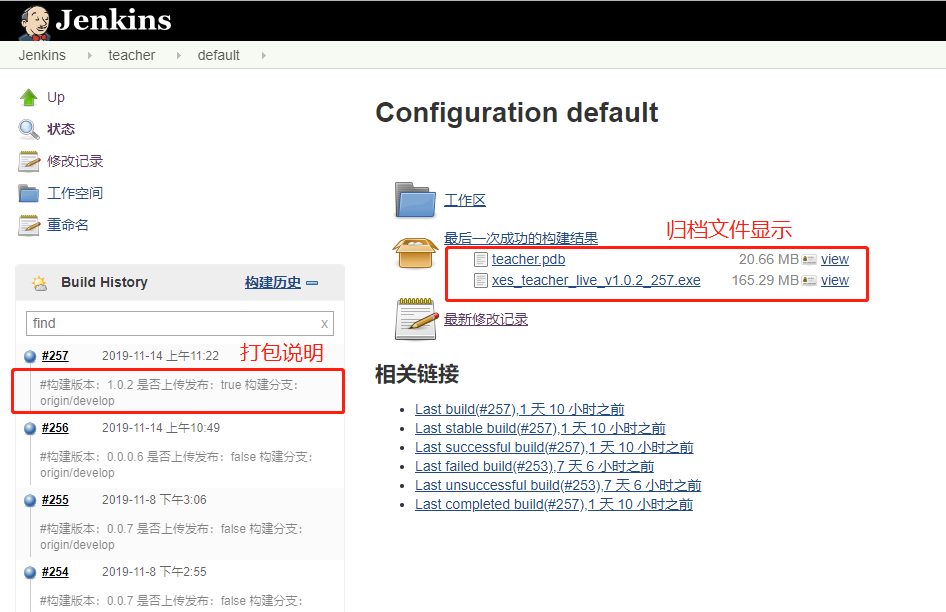Click the blue status ball for build #254
The height and width of the screenshot is (612, 946).
(30, 572)
